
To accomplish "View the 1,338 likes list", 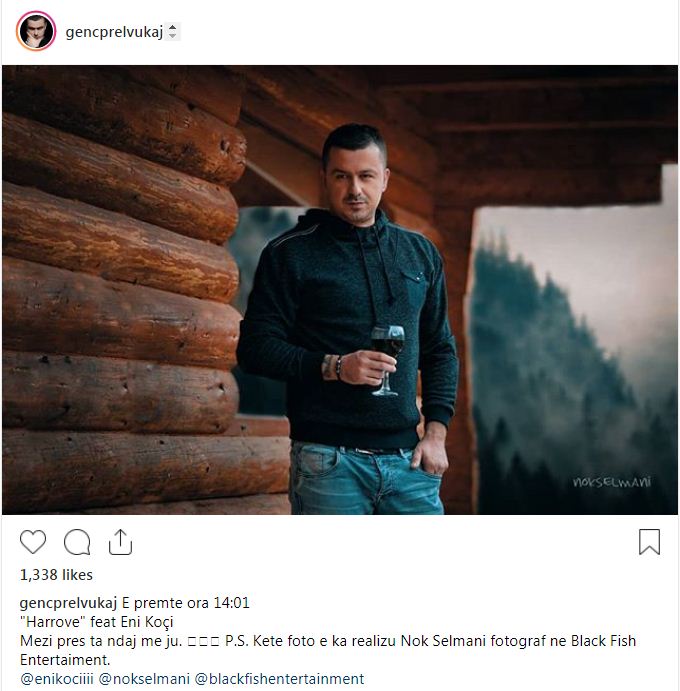I will (x=56, y=575).
